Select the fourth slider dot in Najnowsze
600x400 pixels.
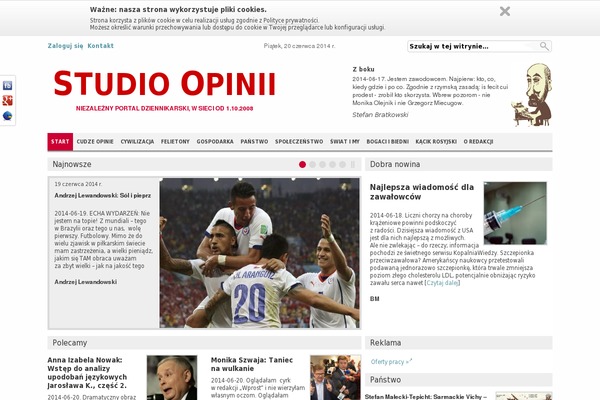tap(333, 164)
